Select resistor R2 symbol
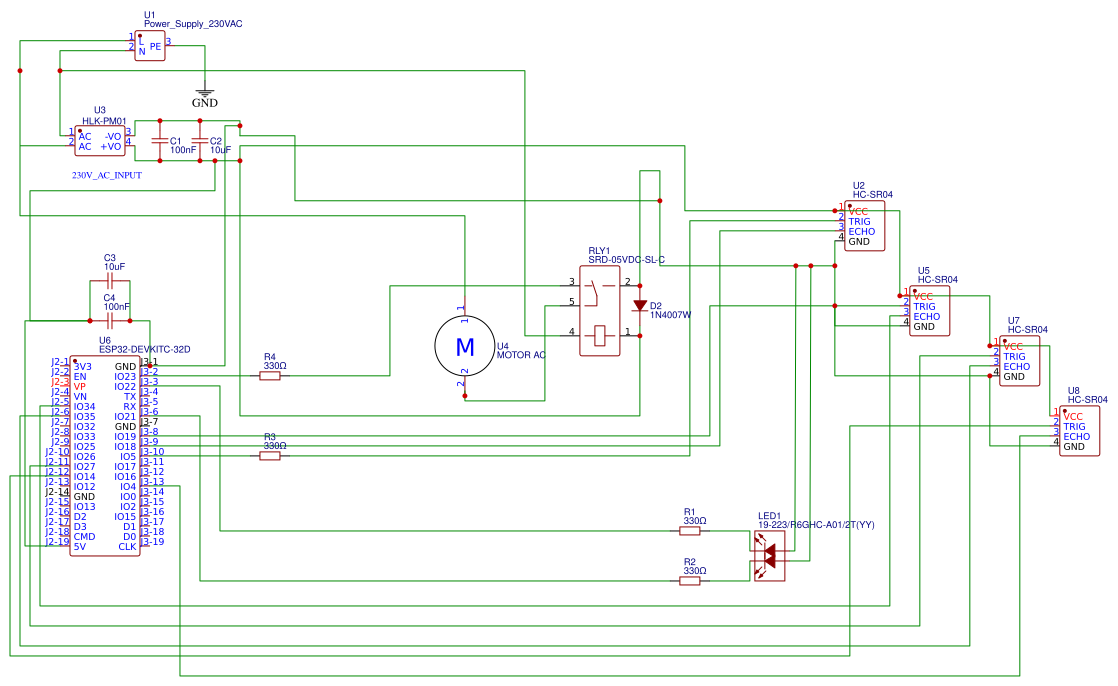This screenshot has width=1118, height=686. click(x=689, y=581)
